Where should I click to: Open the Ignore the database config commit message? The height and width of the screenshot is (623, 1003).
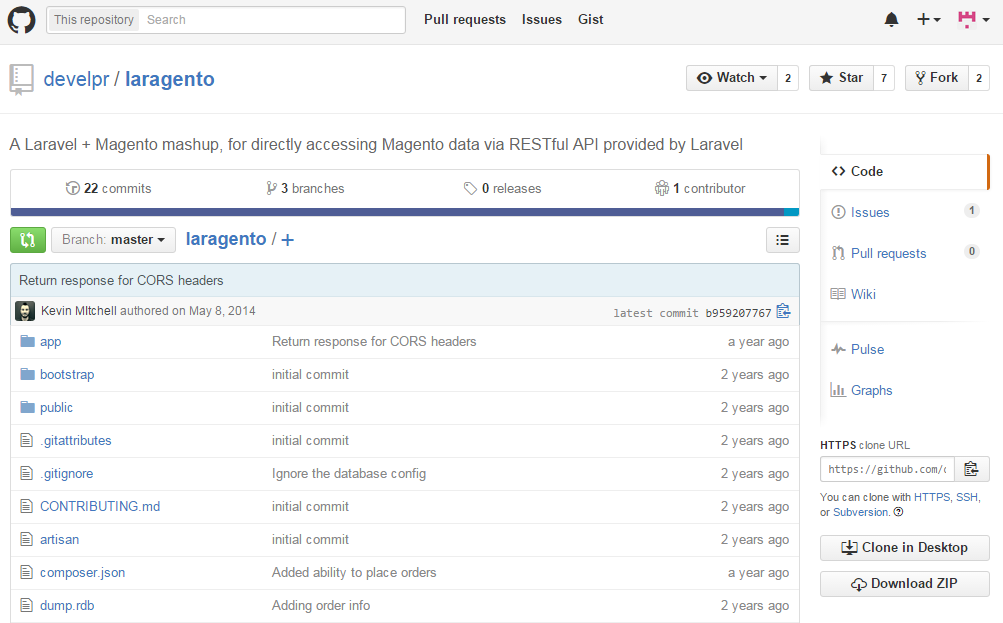coord(349,473)
